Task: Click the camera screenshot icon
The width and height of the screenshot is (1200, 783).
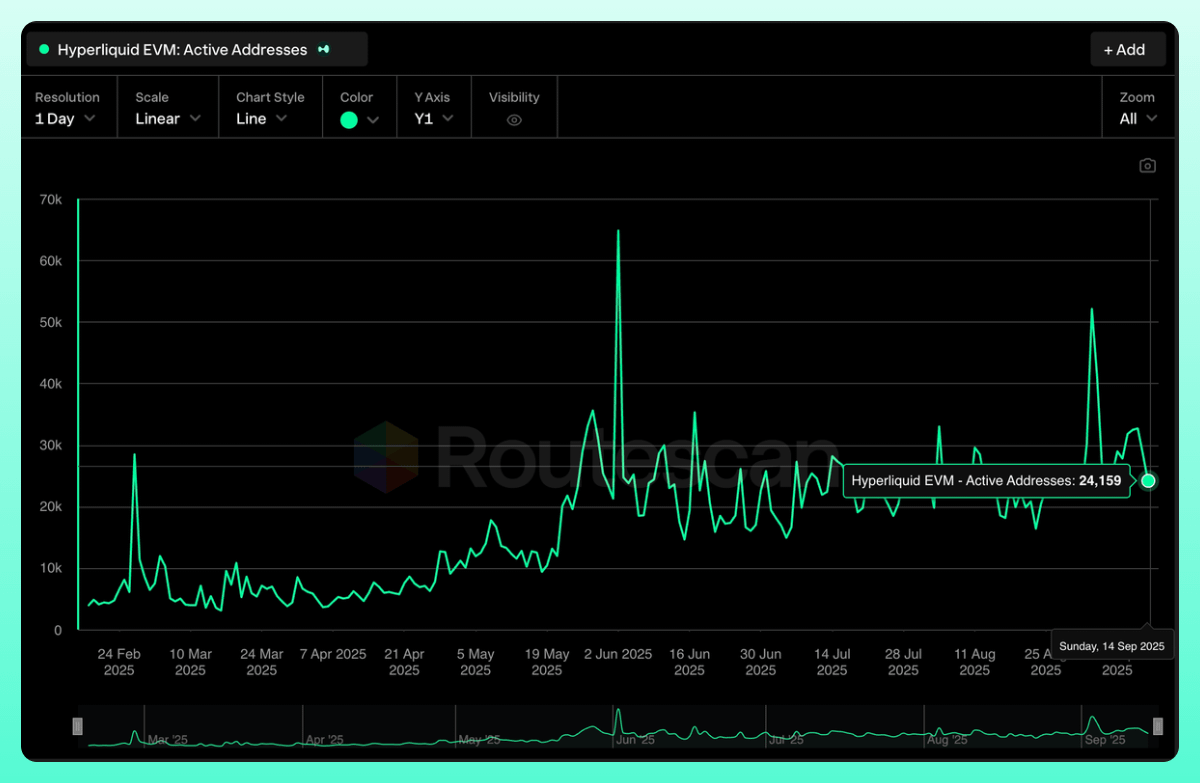Action: click(x=1147, y=166)
